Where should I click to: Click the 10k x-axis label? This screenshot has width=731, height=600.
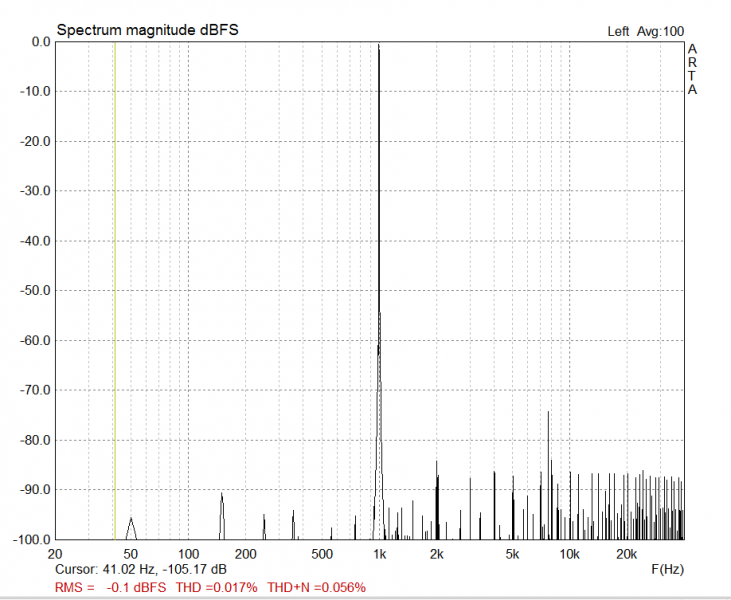(x=569, y=554)
